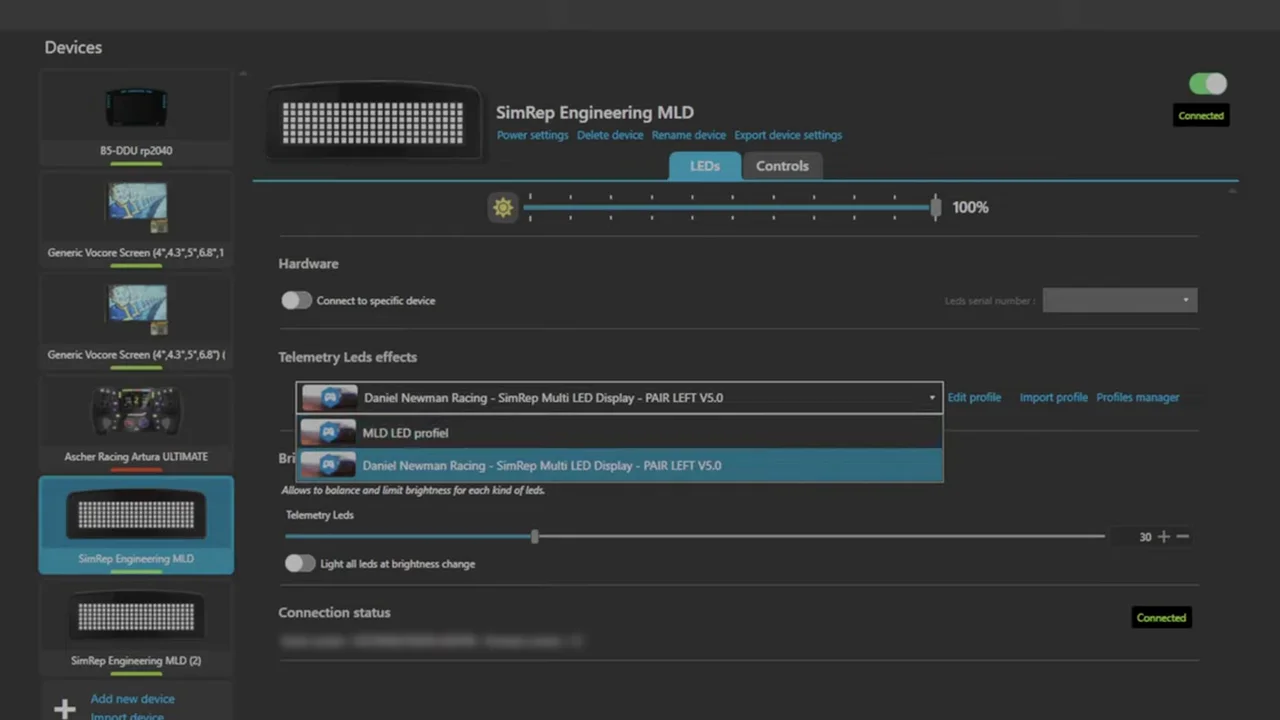1280x720 pixels.
Task: Open the Profiles manager link
Action: tap(1138, 397)
